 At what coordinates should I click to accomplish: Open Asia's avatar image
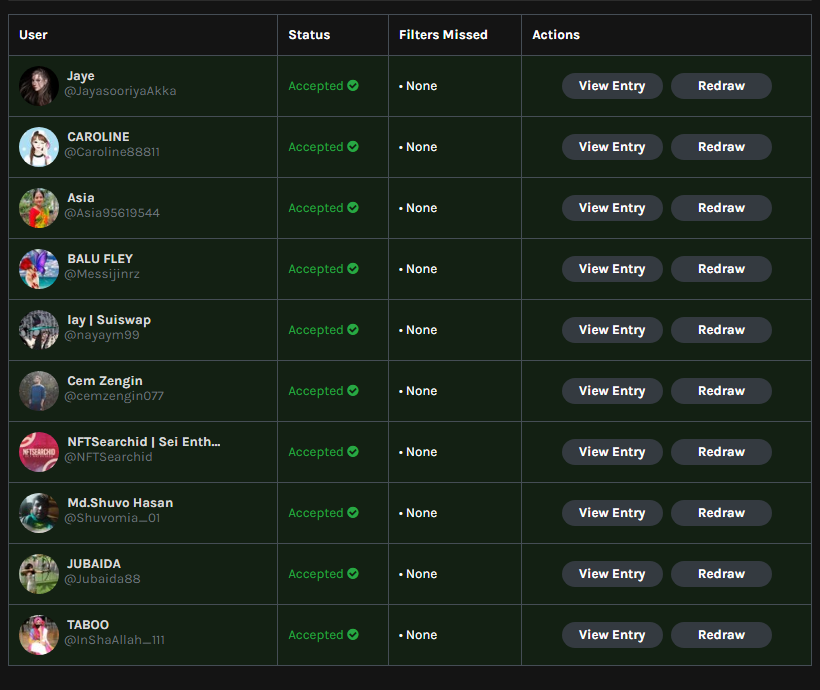pos(39,208)
